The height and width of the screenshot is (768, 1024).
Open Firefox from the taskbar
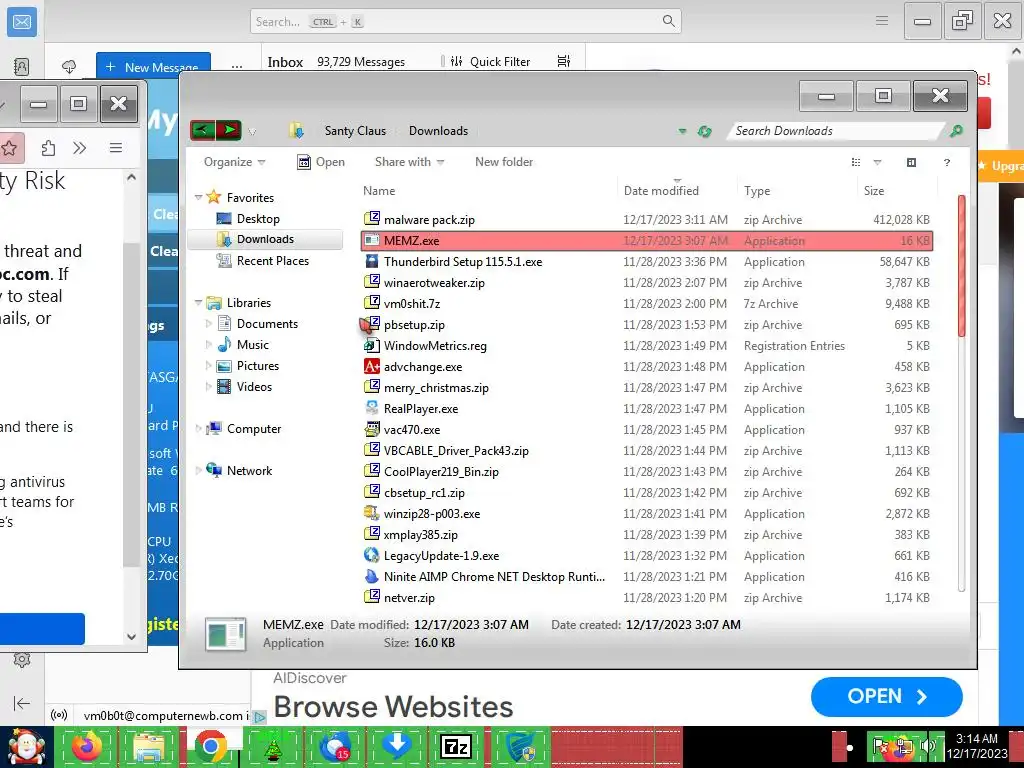tap(86, 746)
